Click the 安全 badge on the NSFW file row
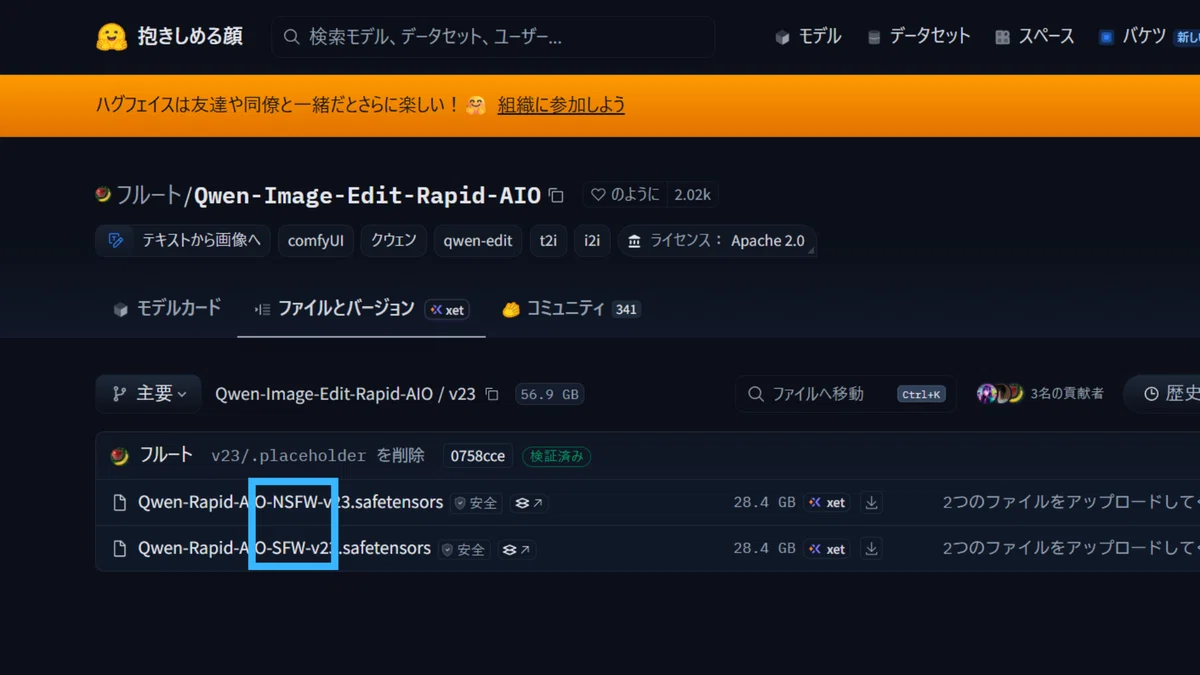1200x675 pixels. coord(476,503)
